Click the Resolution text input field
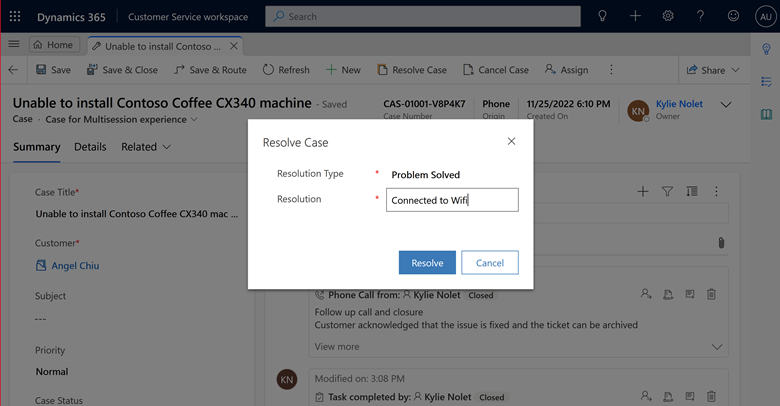This screenshot has height=406, width=780. tap(452, 200)
